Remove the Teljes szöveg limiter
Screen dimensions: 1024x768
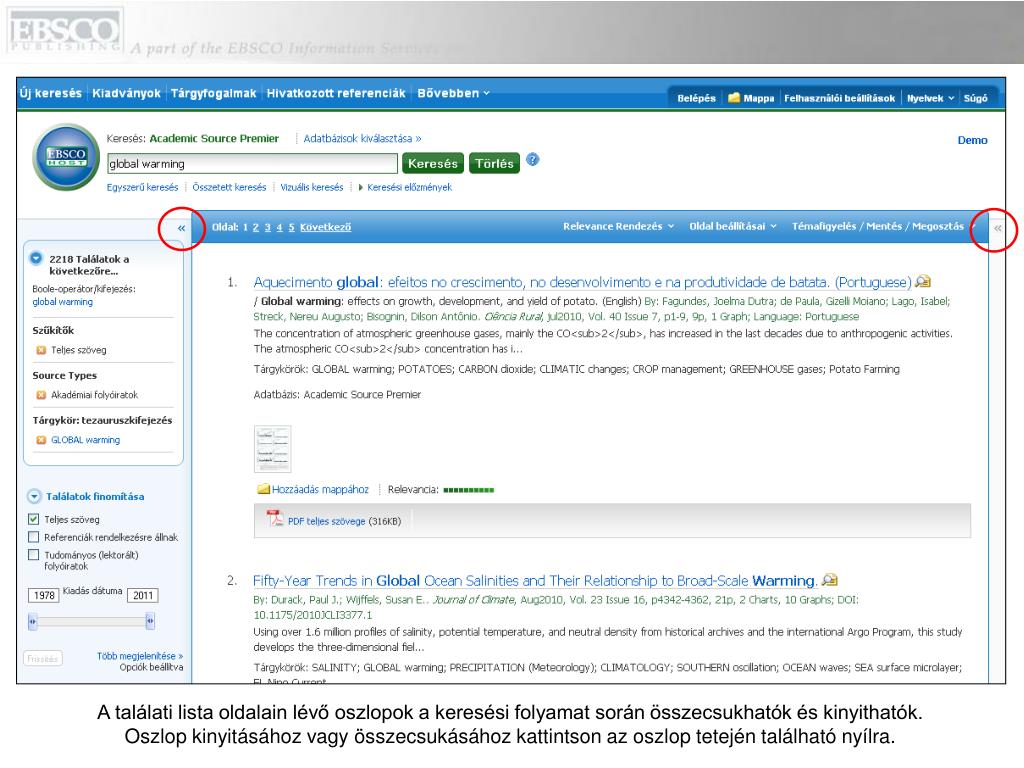point(41,350)
